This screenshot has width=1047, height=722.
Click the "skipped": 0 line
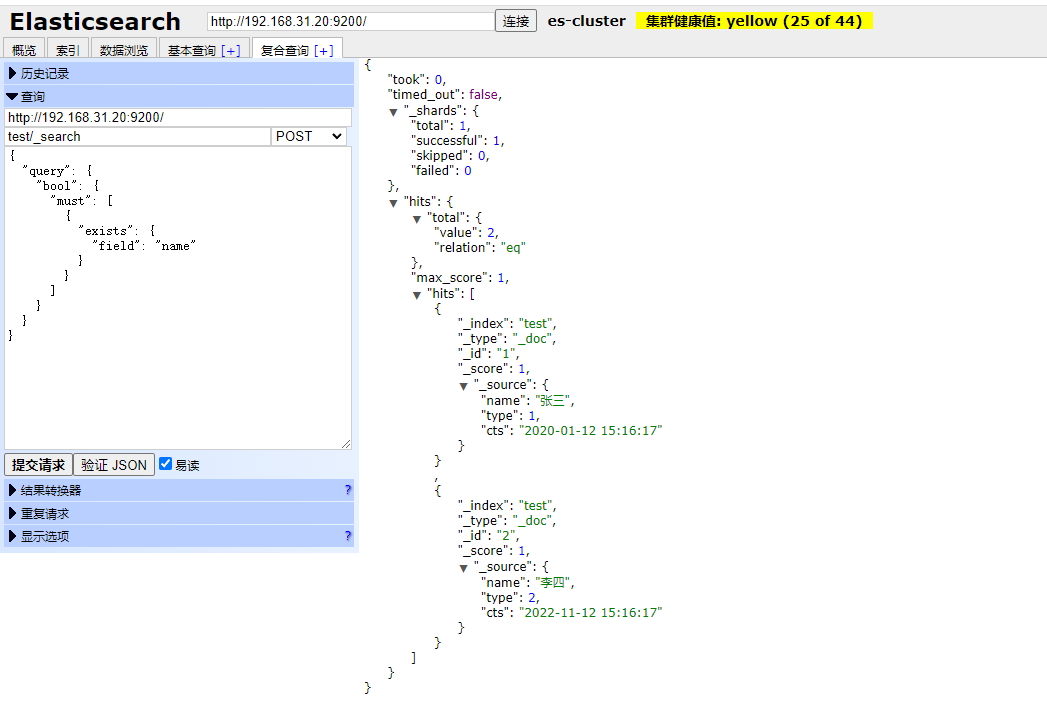(x=450, y=156)
